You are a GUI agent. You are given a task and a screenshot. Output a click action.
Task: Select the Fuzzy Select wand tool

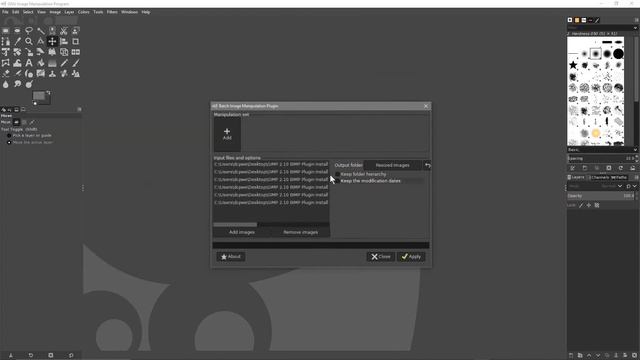[41, 31]
